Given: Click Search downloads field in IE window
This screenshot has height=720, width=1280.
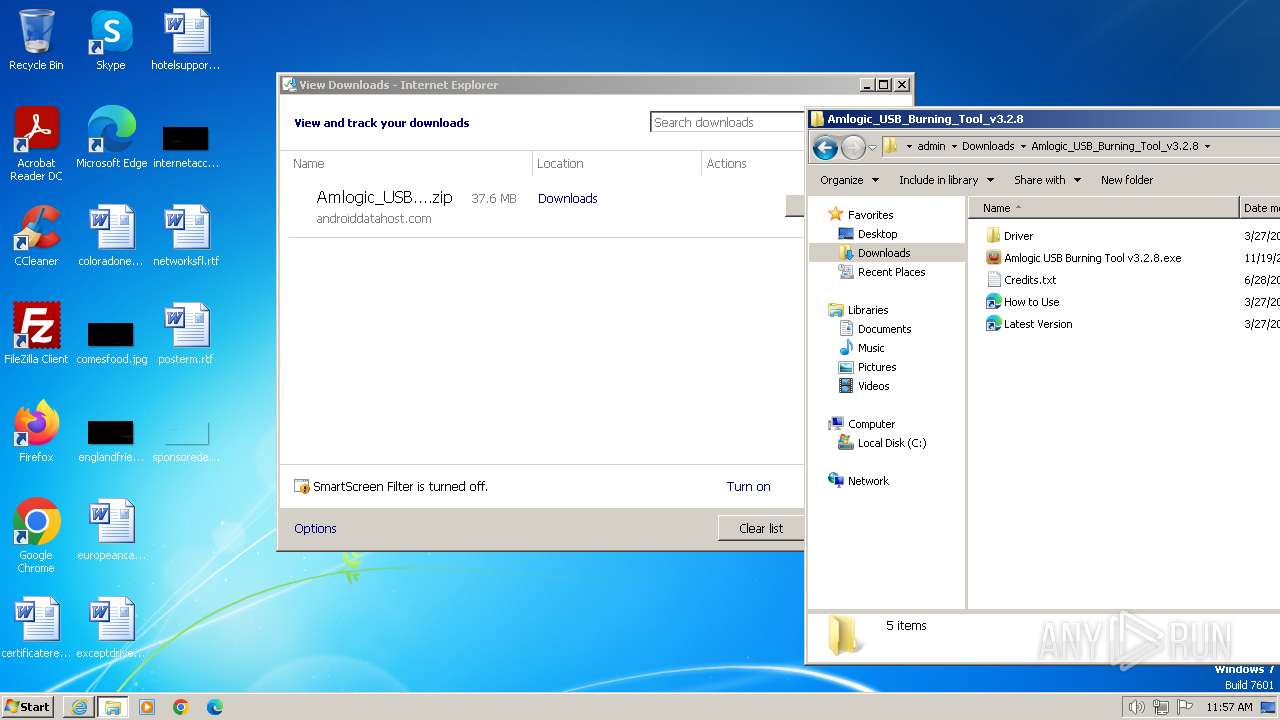Looking at the screenshot, I should pos(727,122).
